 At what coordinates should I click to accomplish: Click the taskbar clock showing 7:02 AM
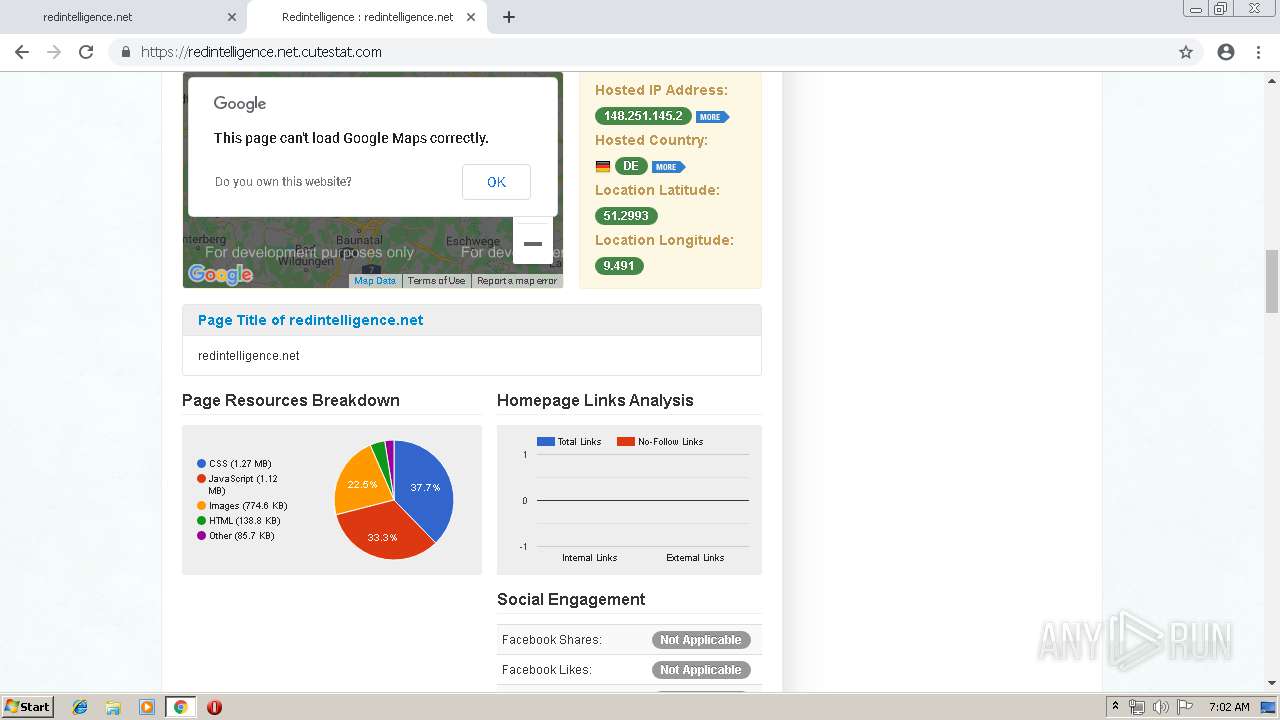(x=1229, y=707)
